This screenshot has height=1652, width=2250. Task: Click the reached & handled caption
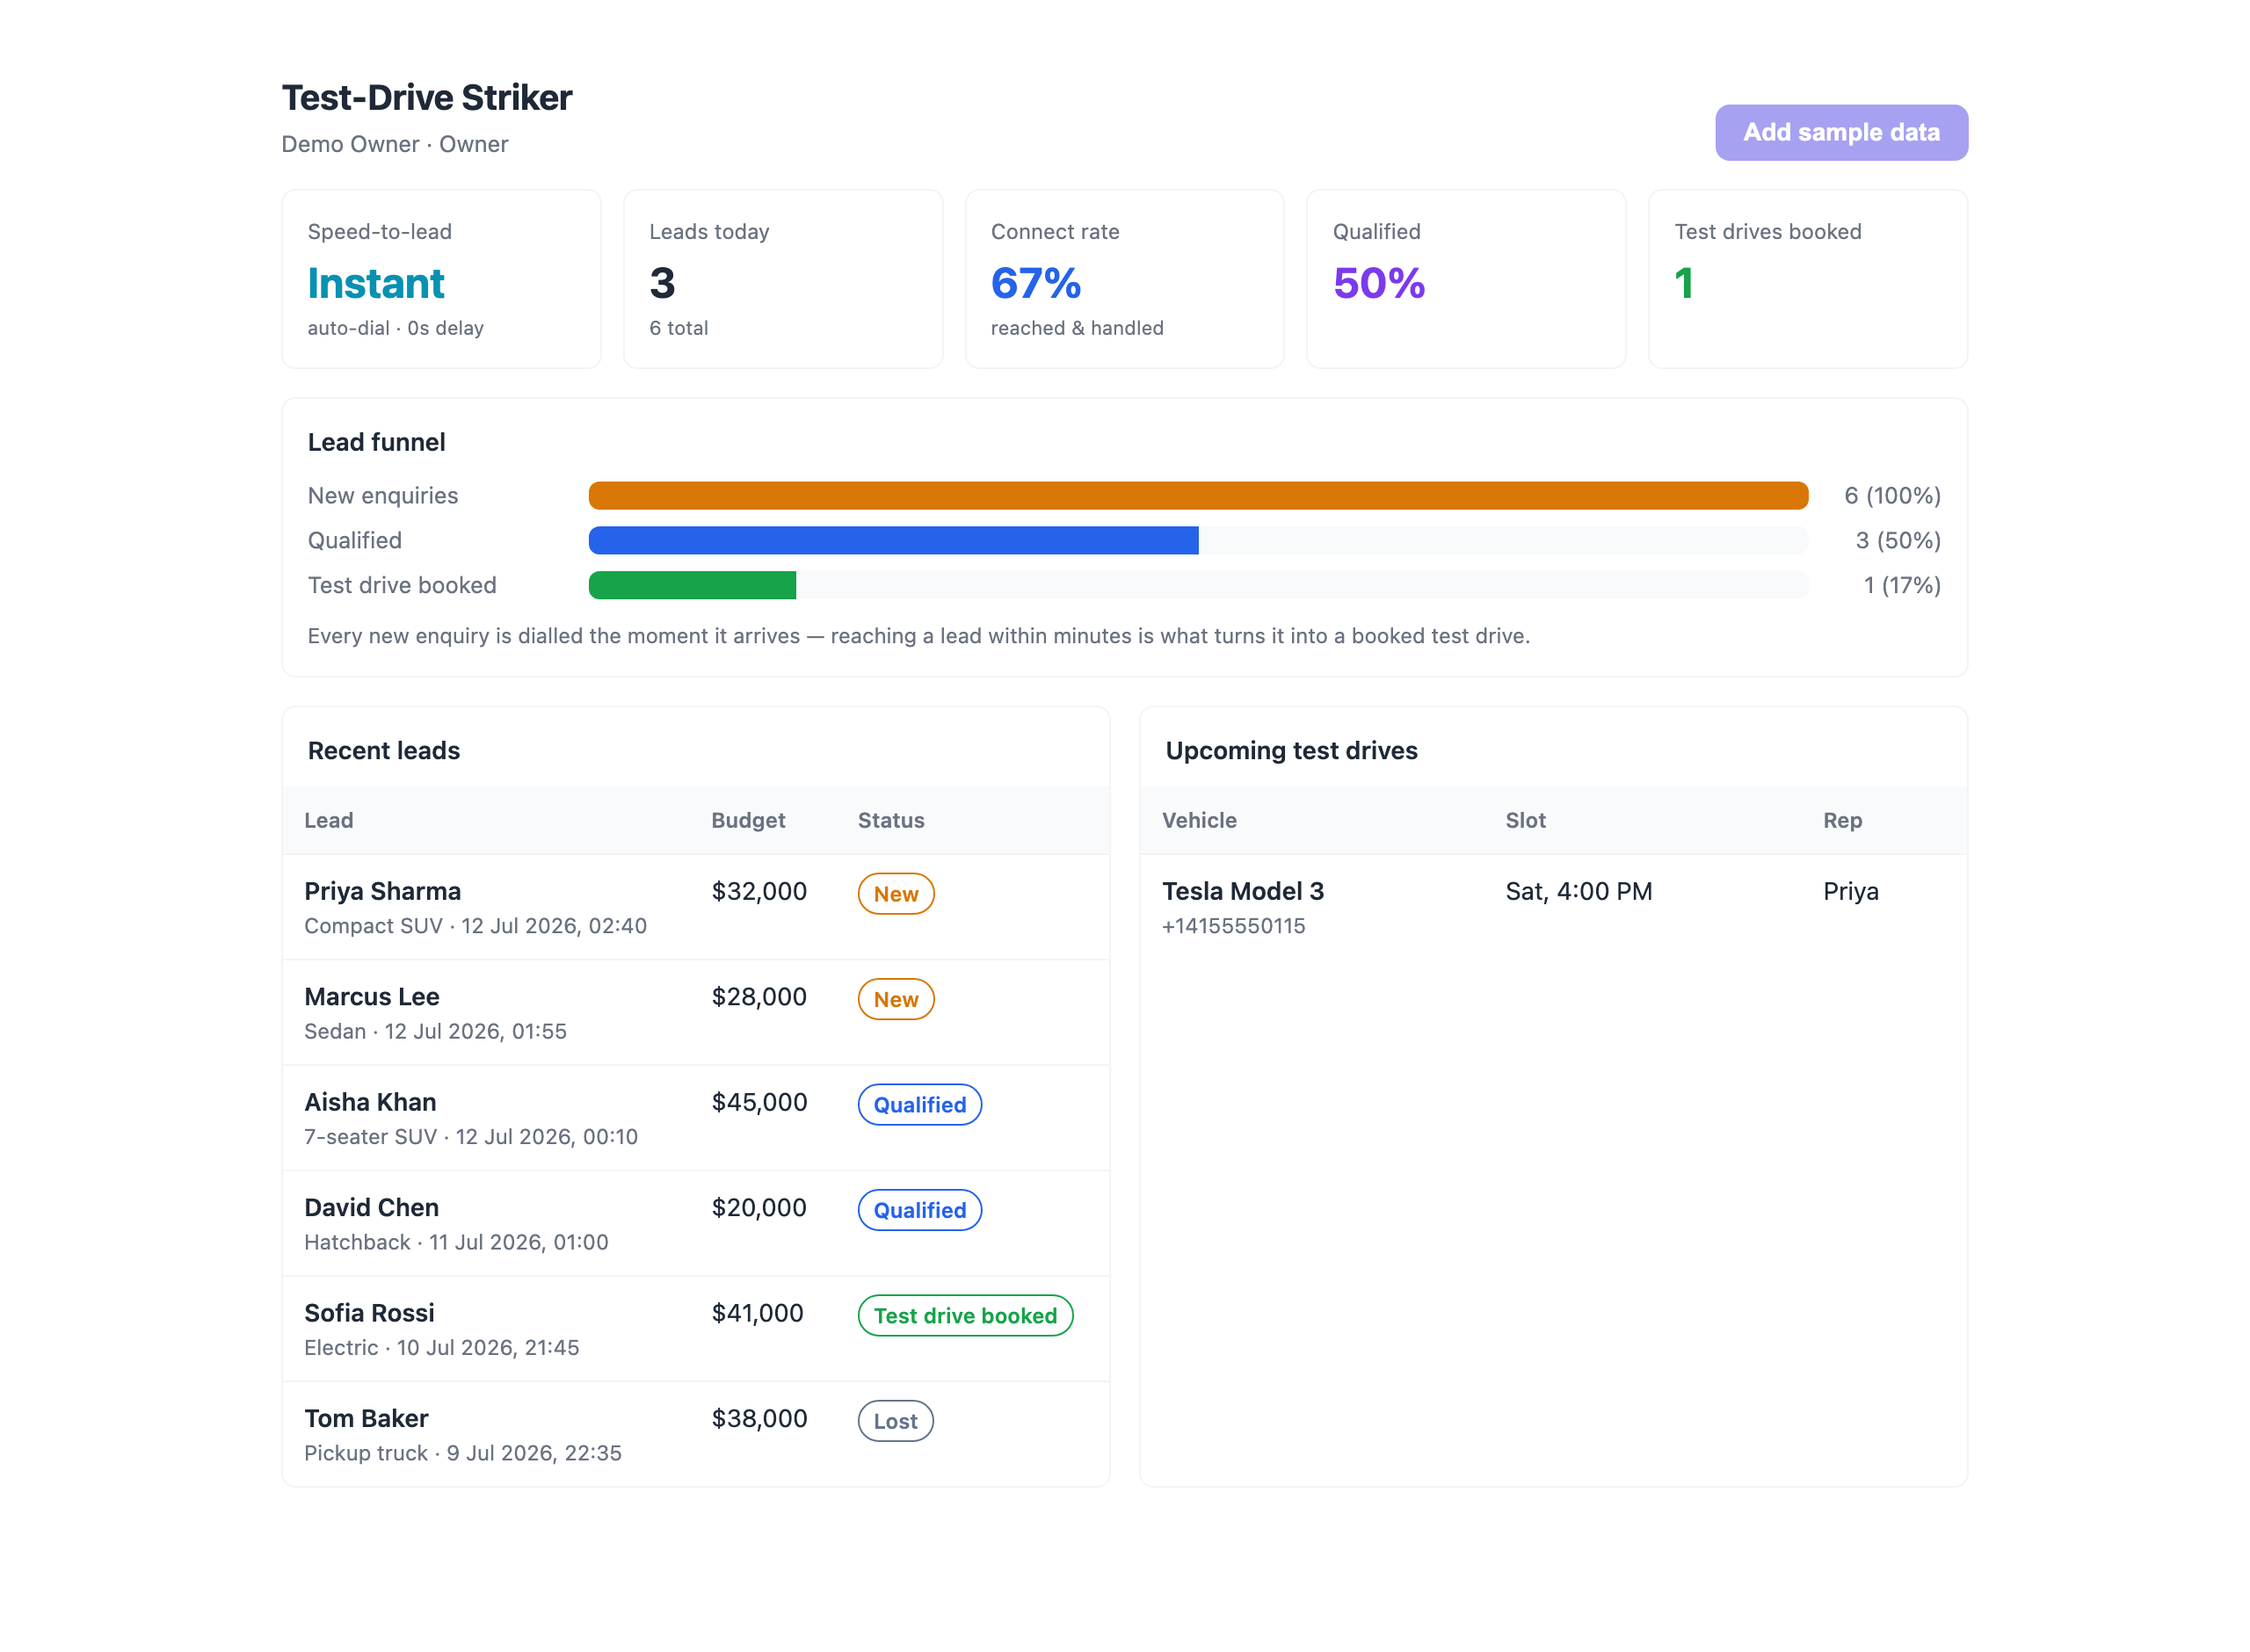(1077, 328)
